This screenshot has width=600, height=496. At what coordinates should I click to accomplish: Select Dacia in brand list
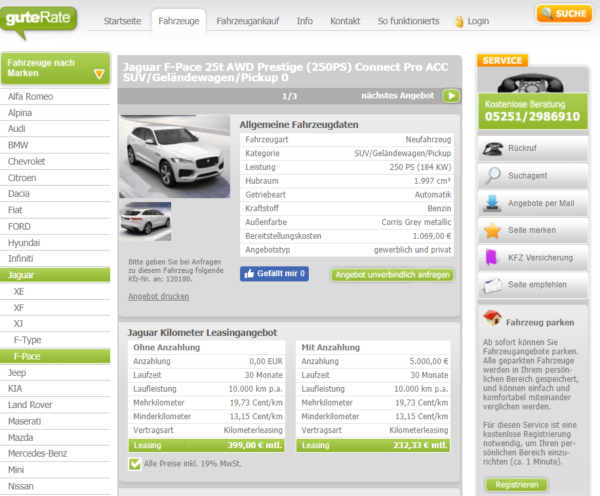point(55,194)
